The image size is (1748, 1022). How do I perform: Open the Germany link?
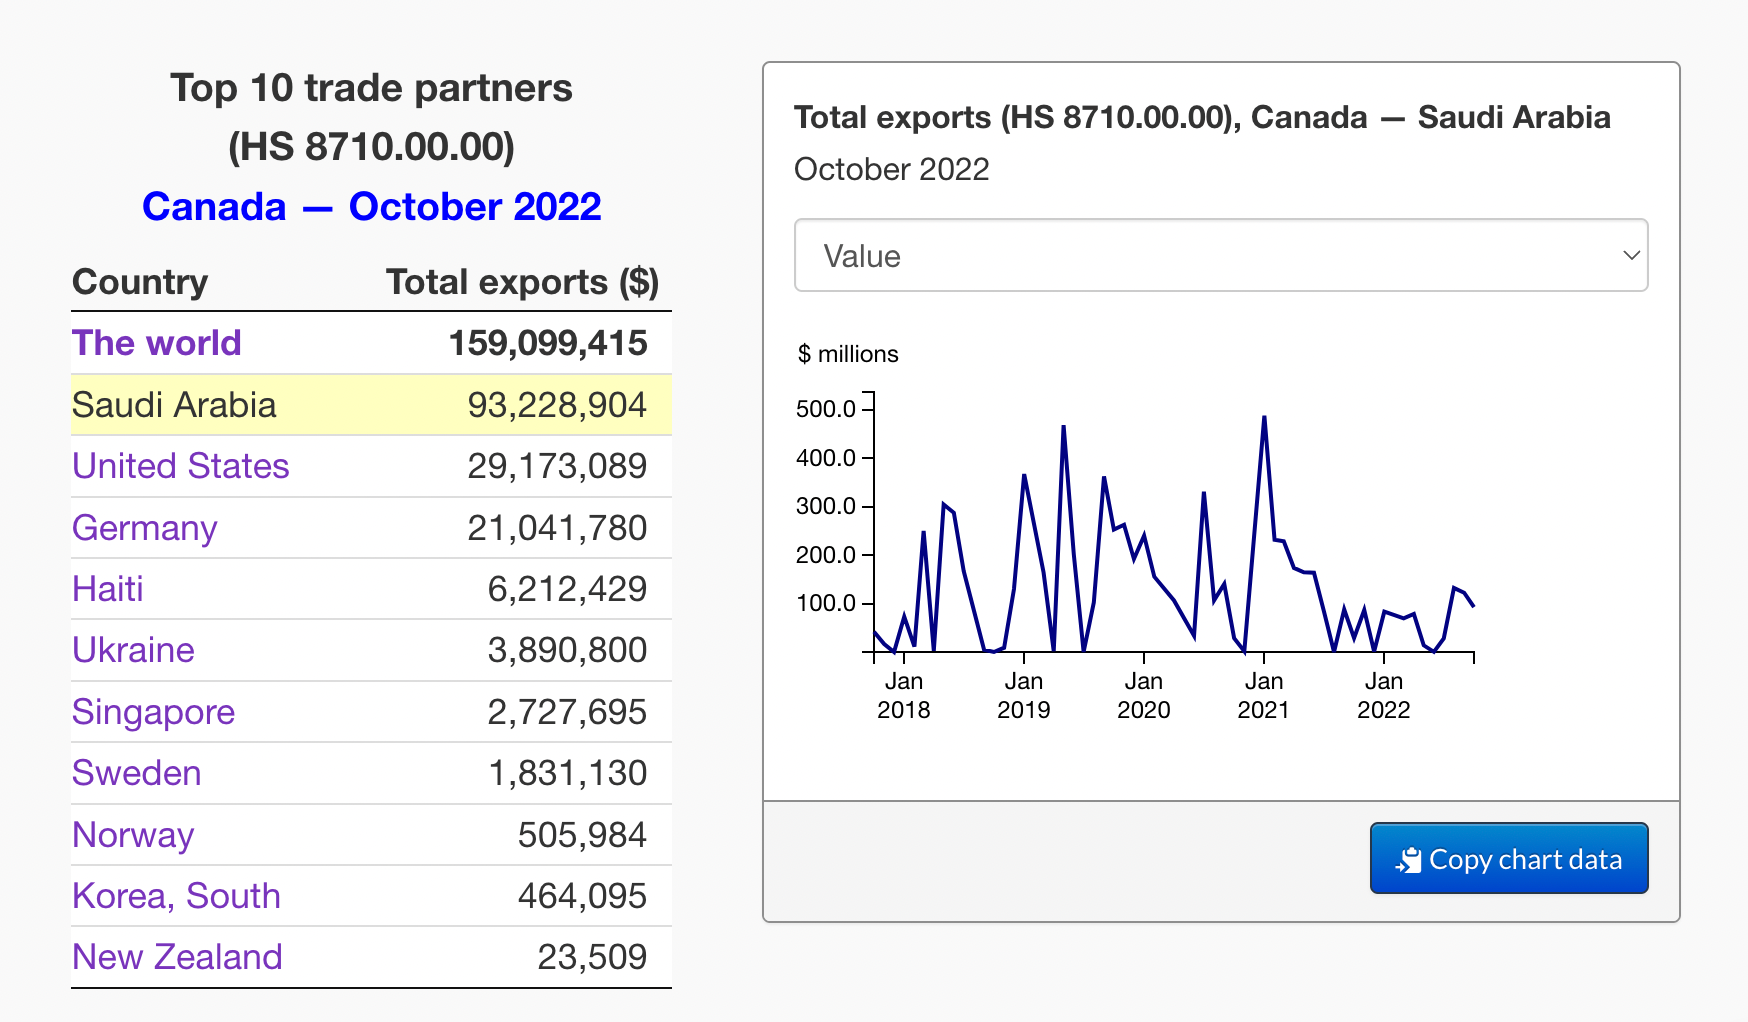click(145, 528)
